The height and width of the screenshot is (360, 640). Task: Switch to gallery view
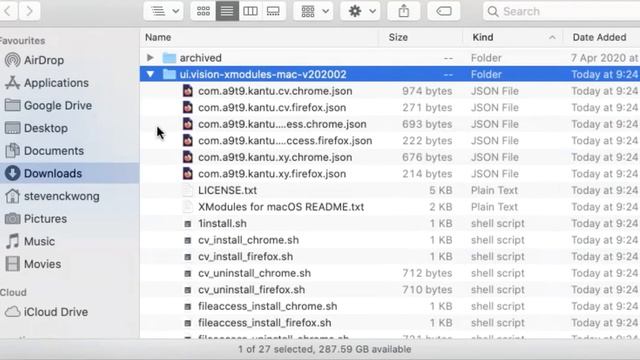273,11
